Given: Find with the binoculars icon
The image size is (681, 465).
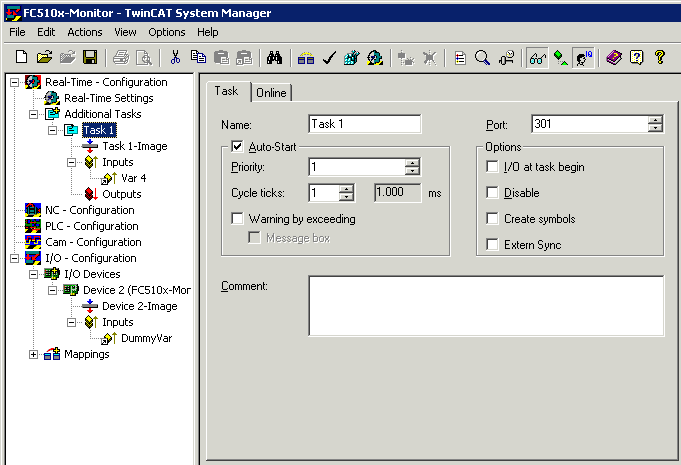Looking at the screenshot, I should pos(274,57).
